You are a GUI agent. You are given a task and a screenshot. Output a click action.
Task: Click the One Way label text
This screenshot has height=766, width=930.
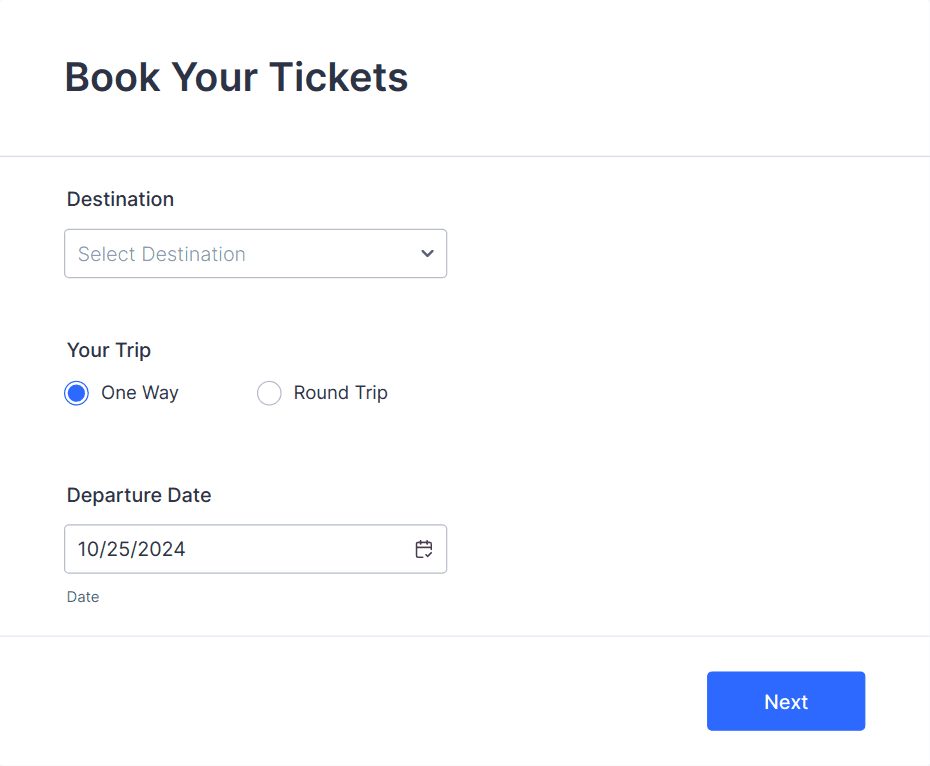[x=139, y=393]
